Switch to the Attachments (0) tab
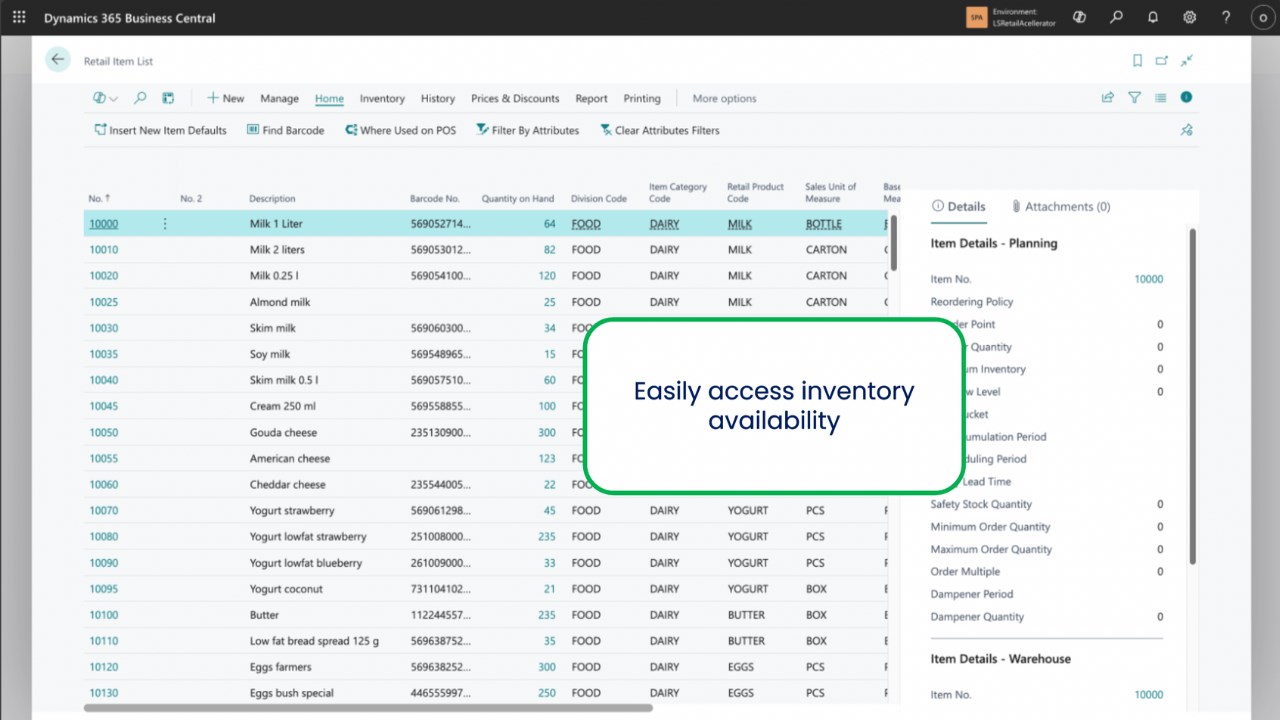The image size is (1280, 720). [1061, 206]
